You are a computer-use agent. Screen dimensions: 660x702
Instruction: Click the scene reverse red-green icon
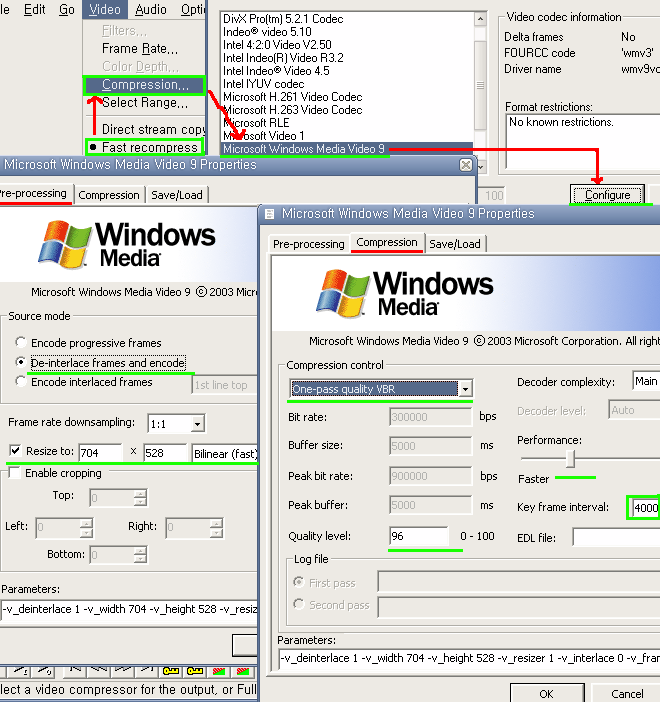click(x=219, y=671)
